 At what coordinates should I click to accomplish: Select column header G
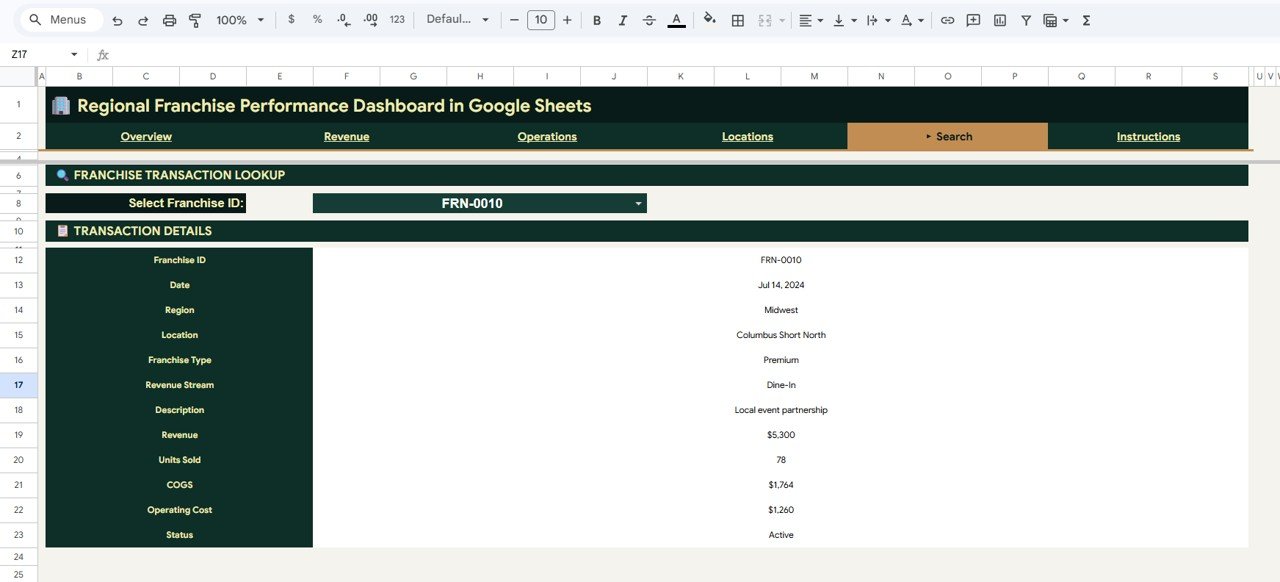coord(413,76)
